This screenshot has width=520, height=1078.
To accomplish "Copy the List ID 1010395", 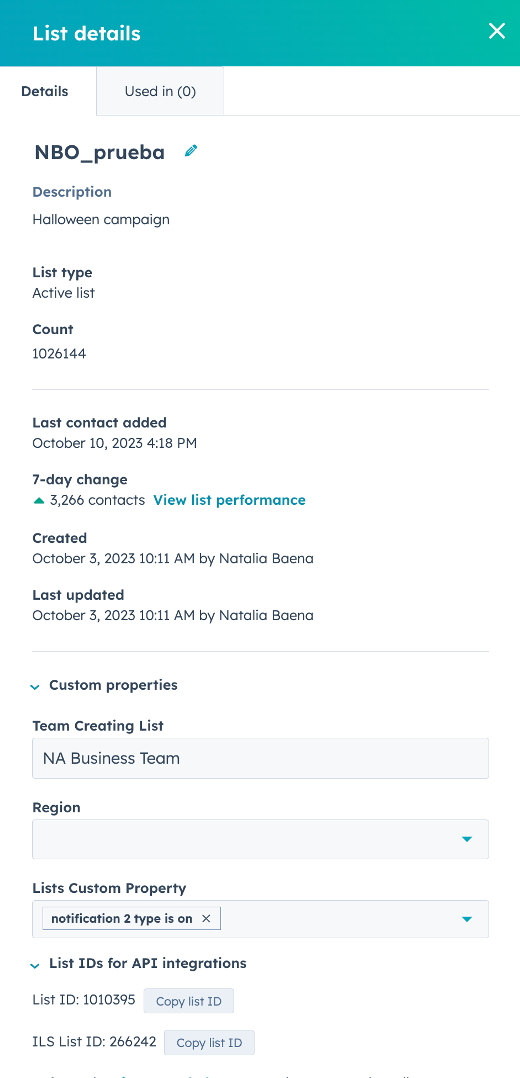I will (188, 1001).
